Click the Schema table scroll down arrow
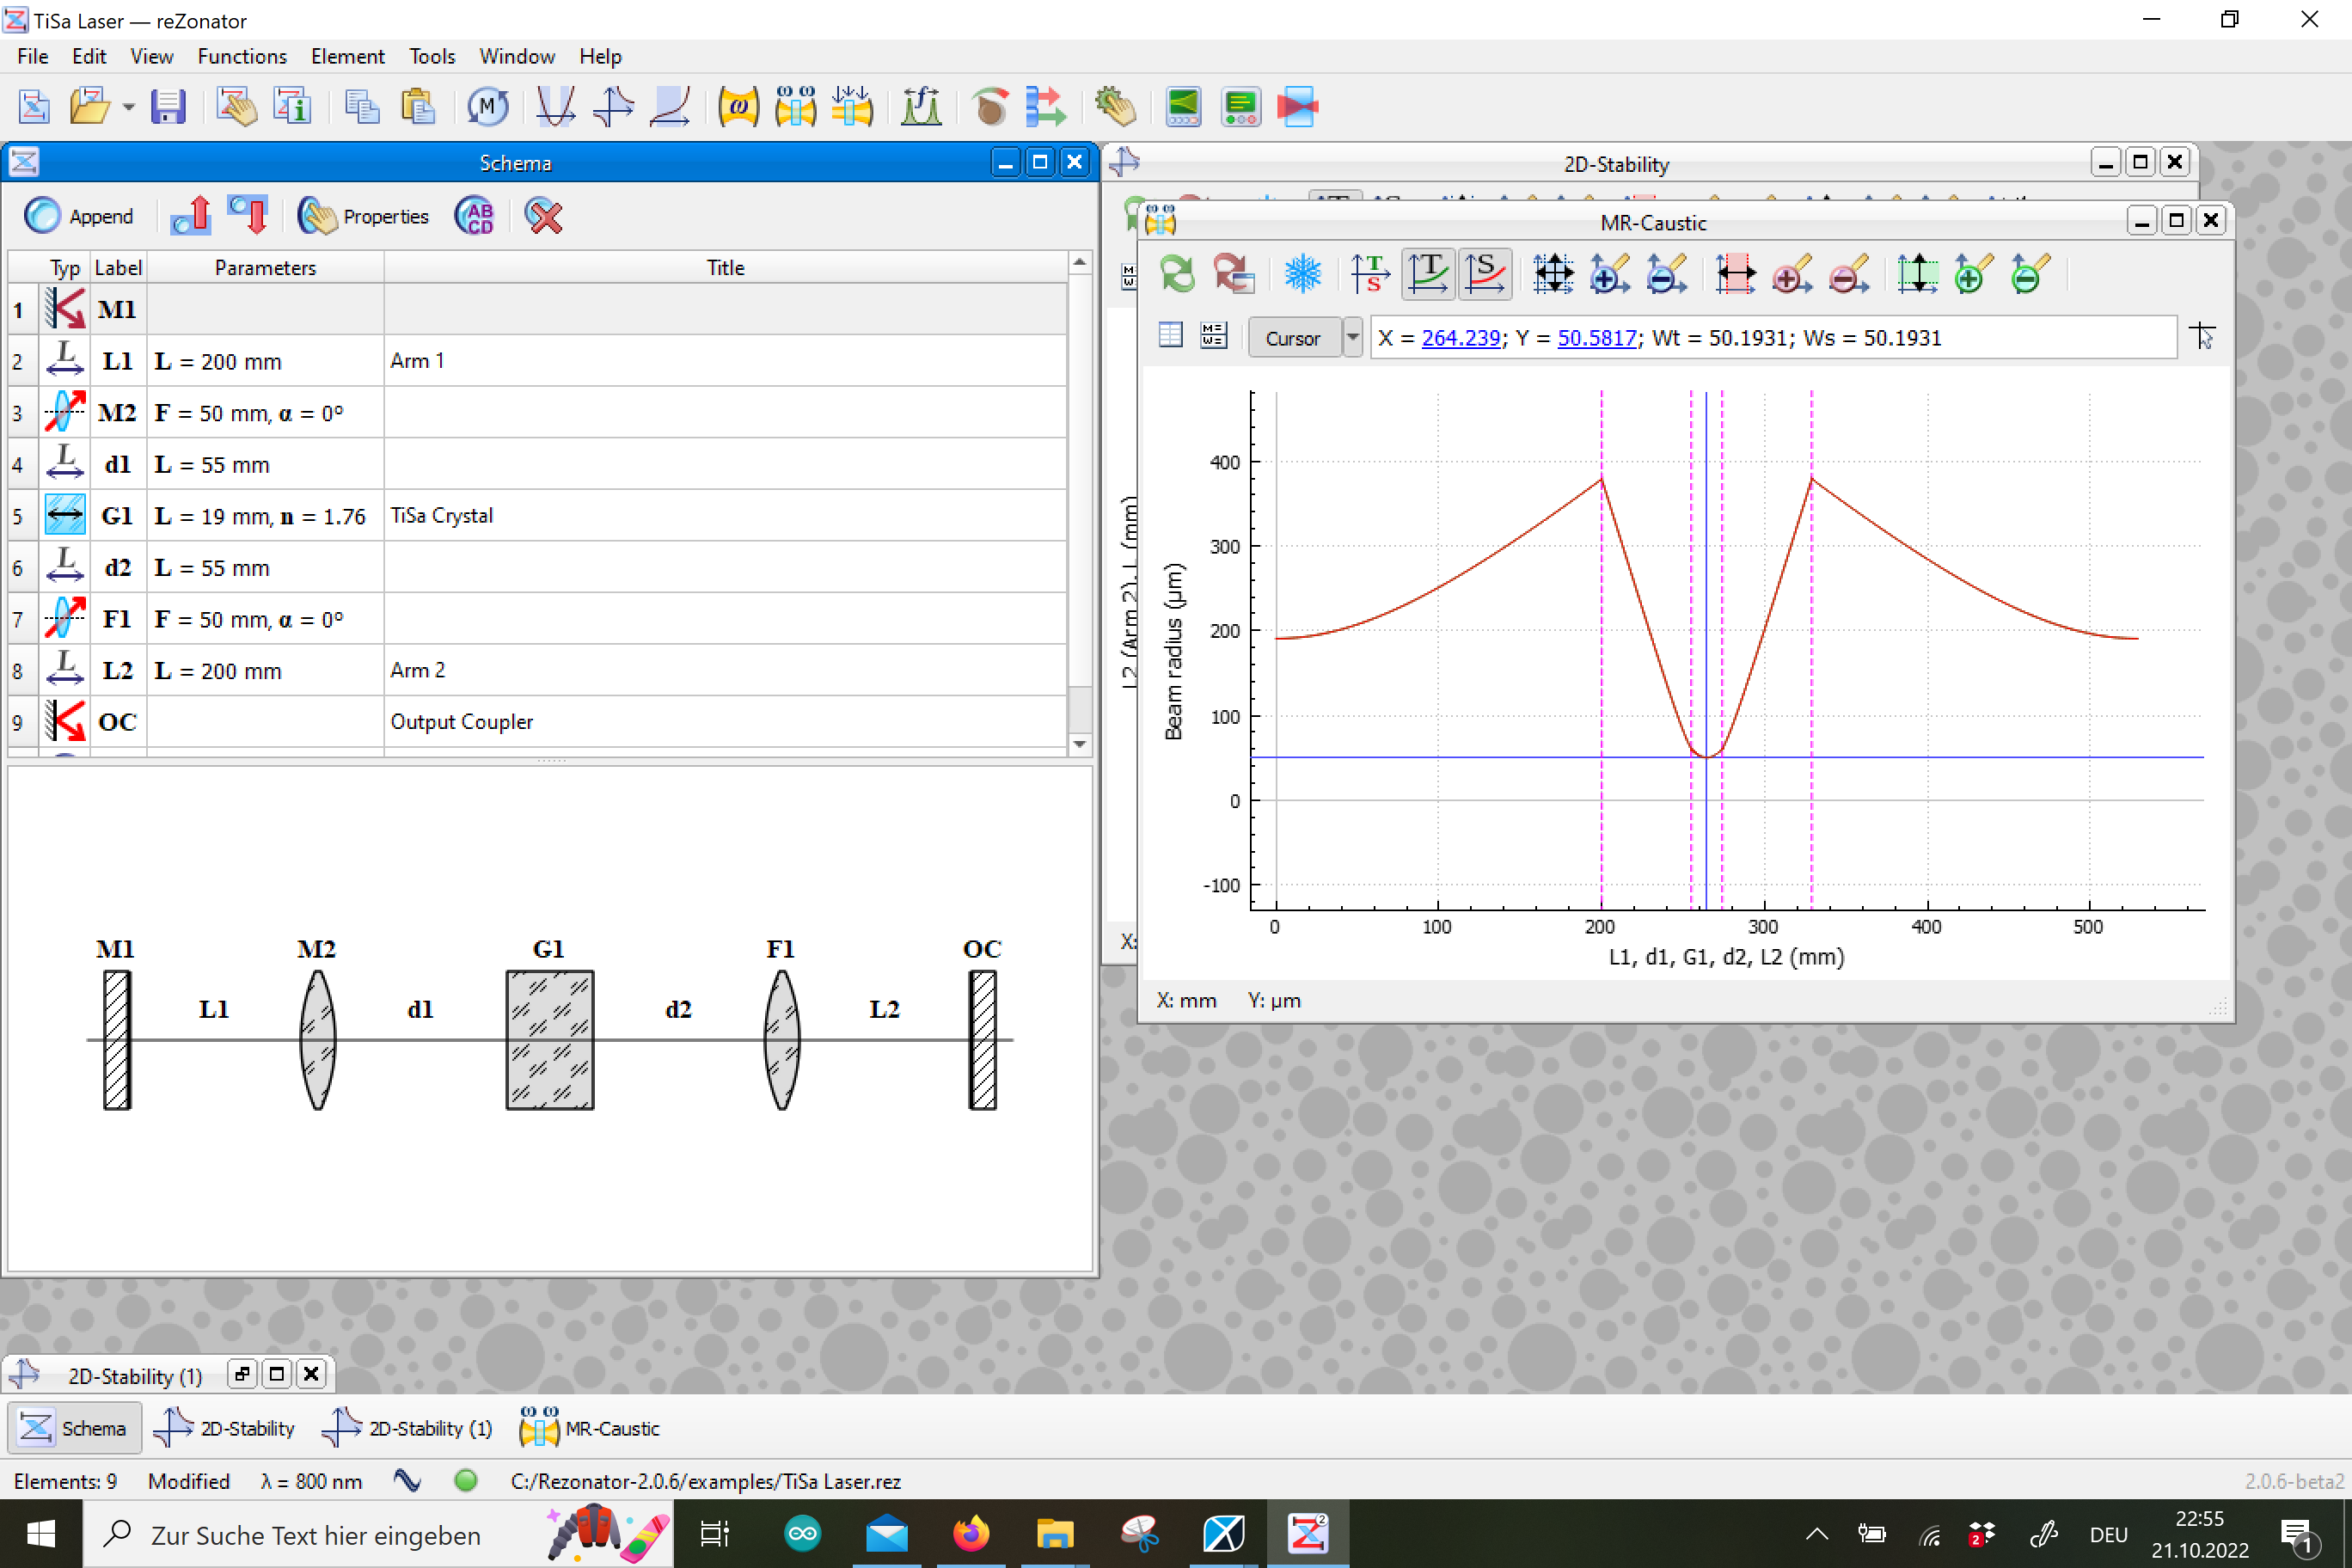 [x=1079, y=743]
